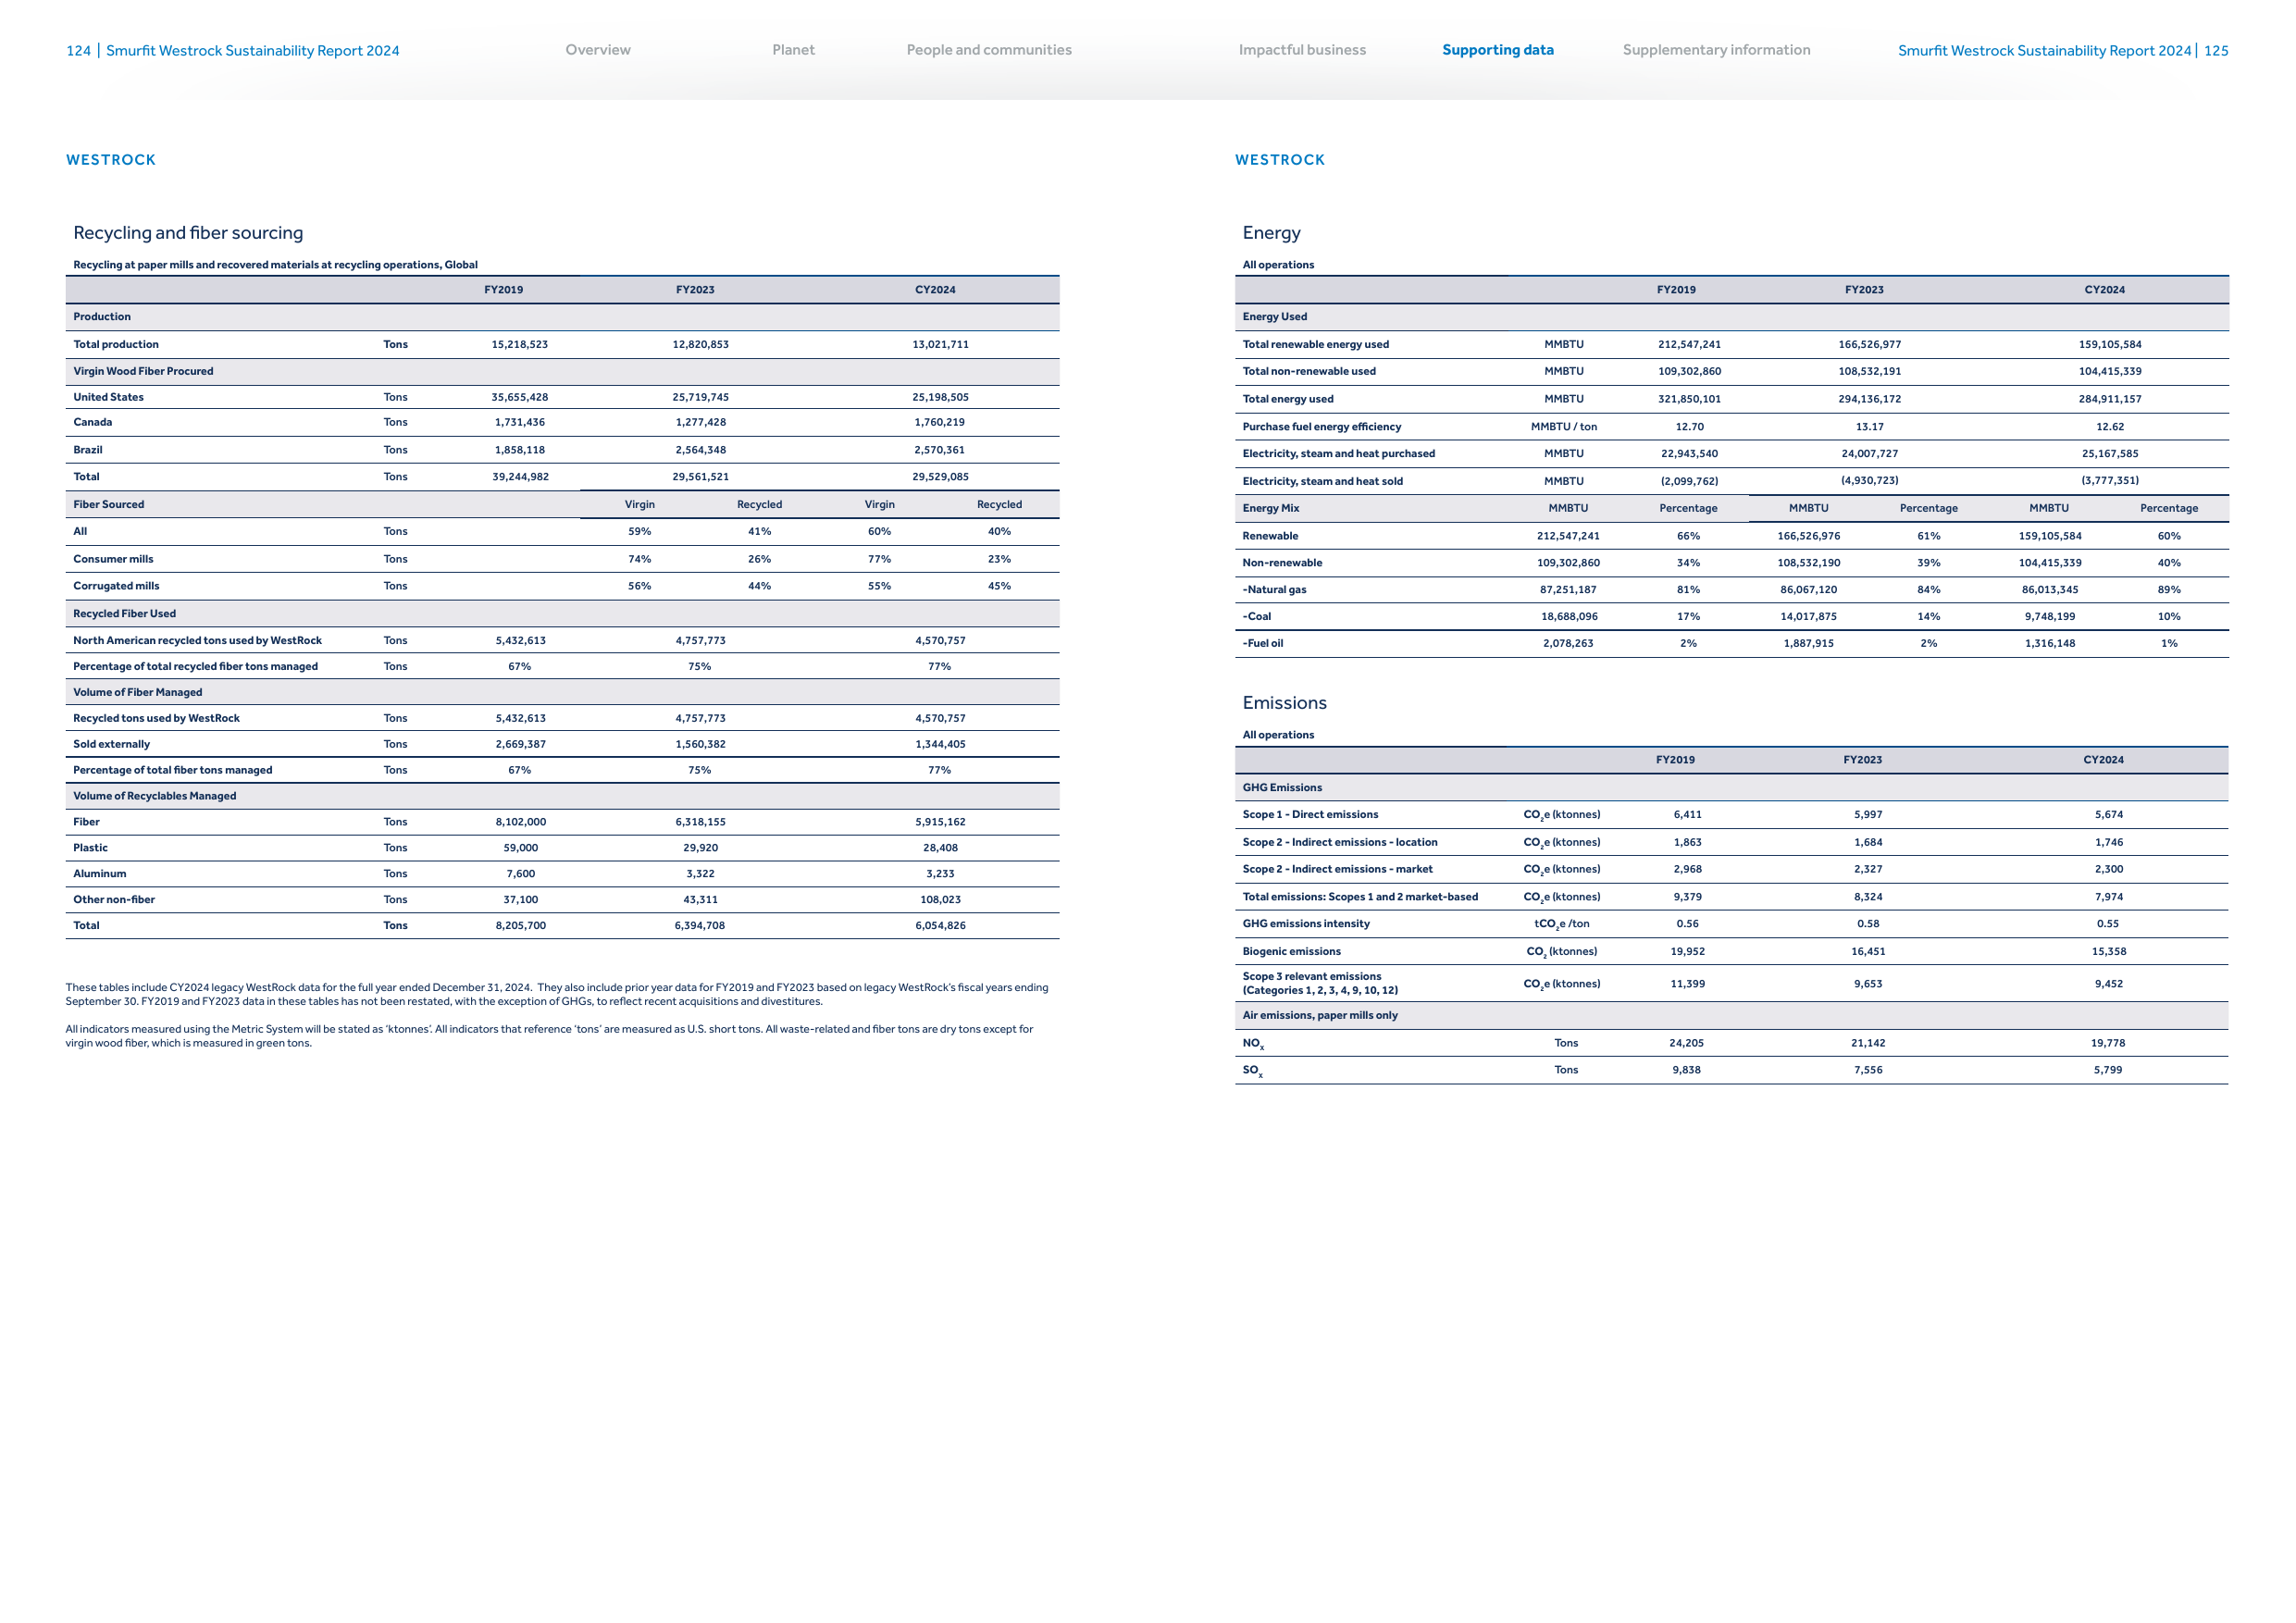Select the Fiber Sourced subheader row label

(x=109, y=505)
